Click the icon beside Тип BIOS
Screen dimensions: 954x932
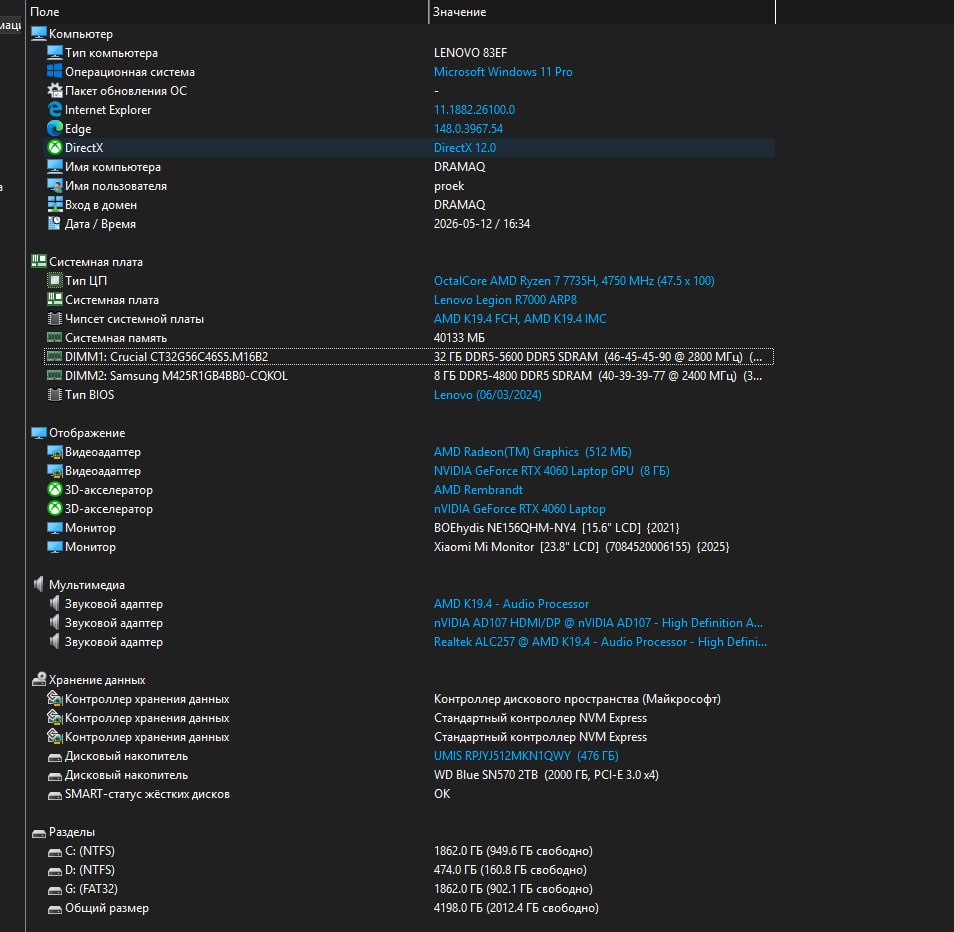pyautogui.click(x=55, y=394)
